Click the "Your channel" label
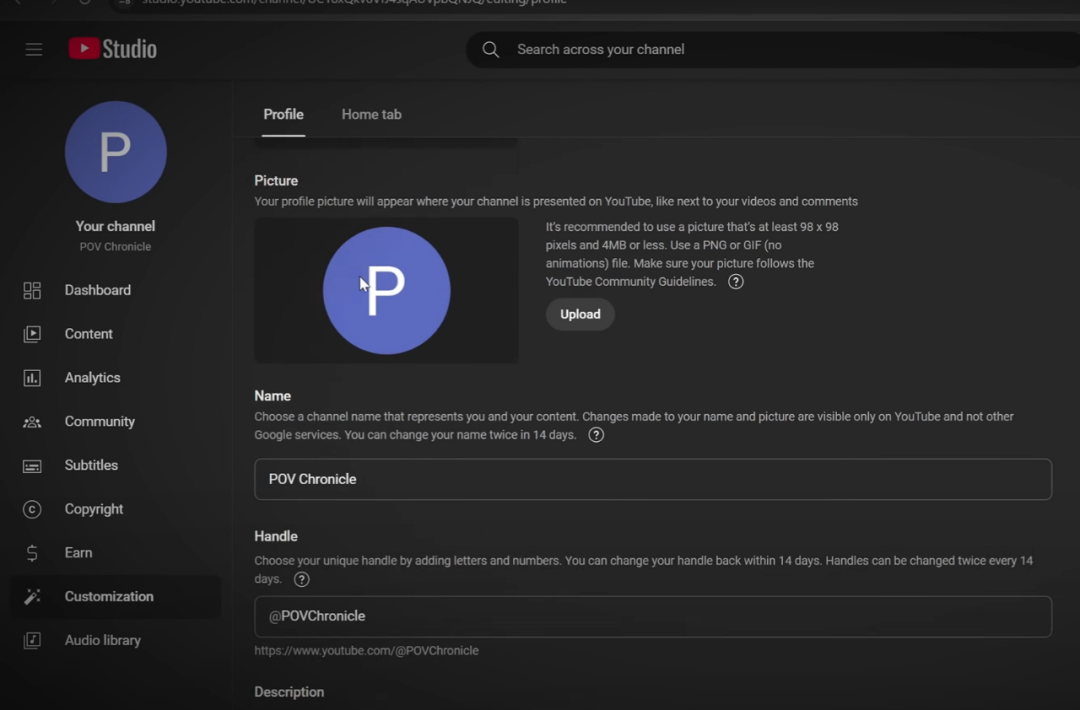The image size is (1080, 710). coord(115,227)
